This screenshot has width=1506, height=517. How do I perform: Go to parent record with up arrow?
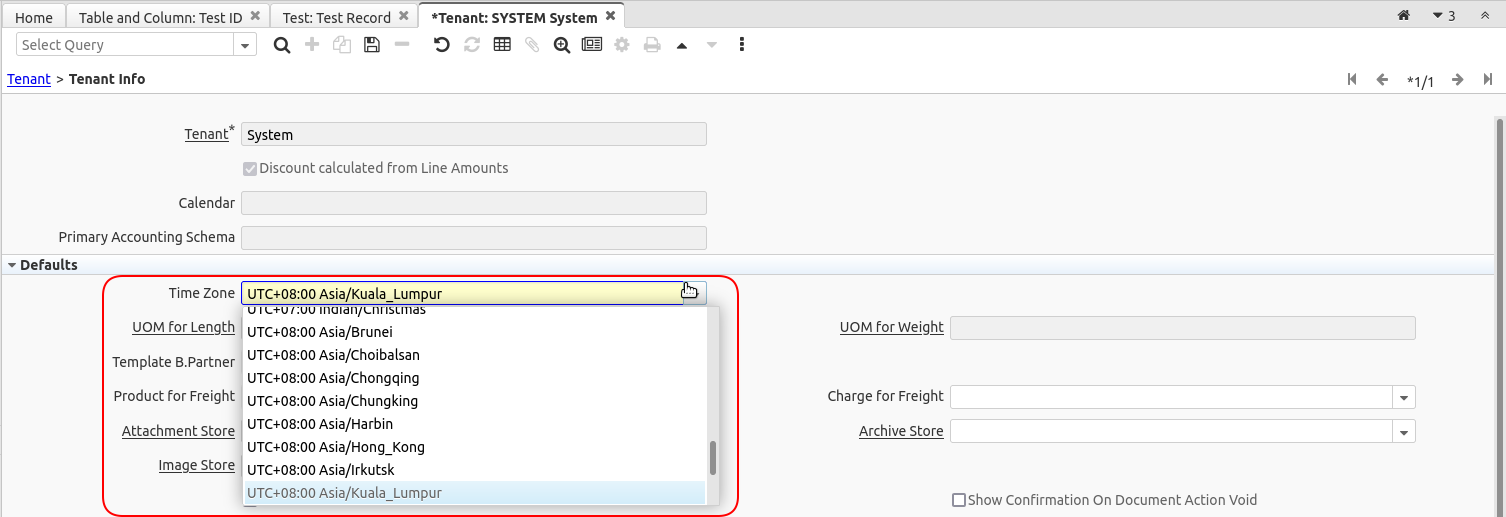[x=682, y=45]
